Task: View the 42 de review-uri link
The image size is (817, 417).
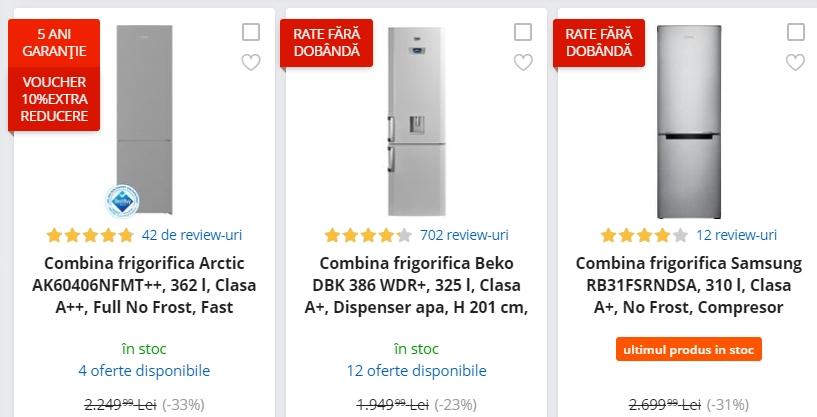Action: tap(191, 235)
